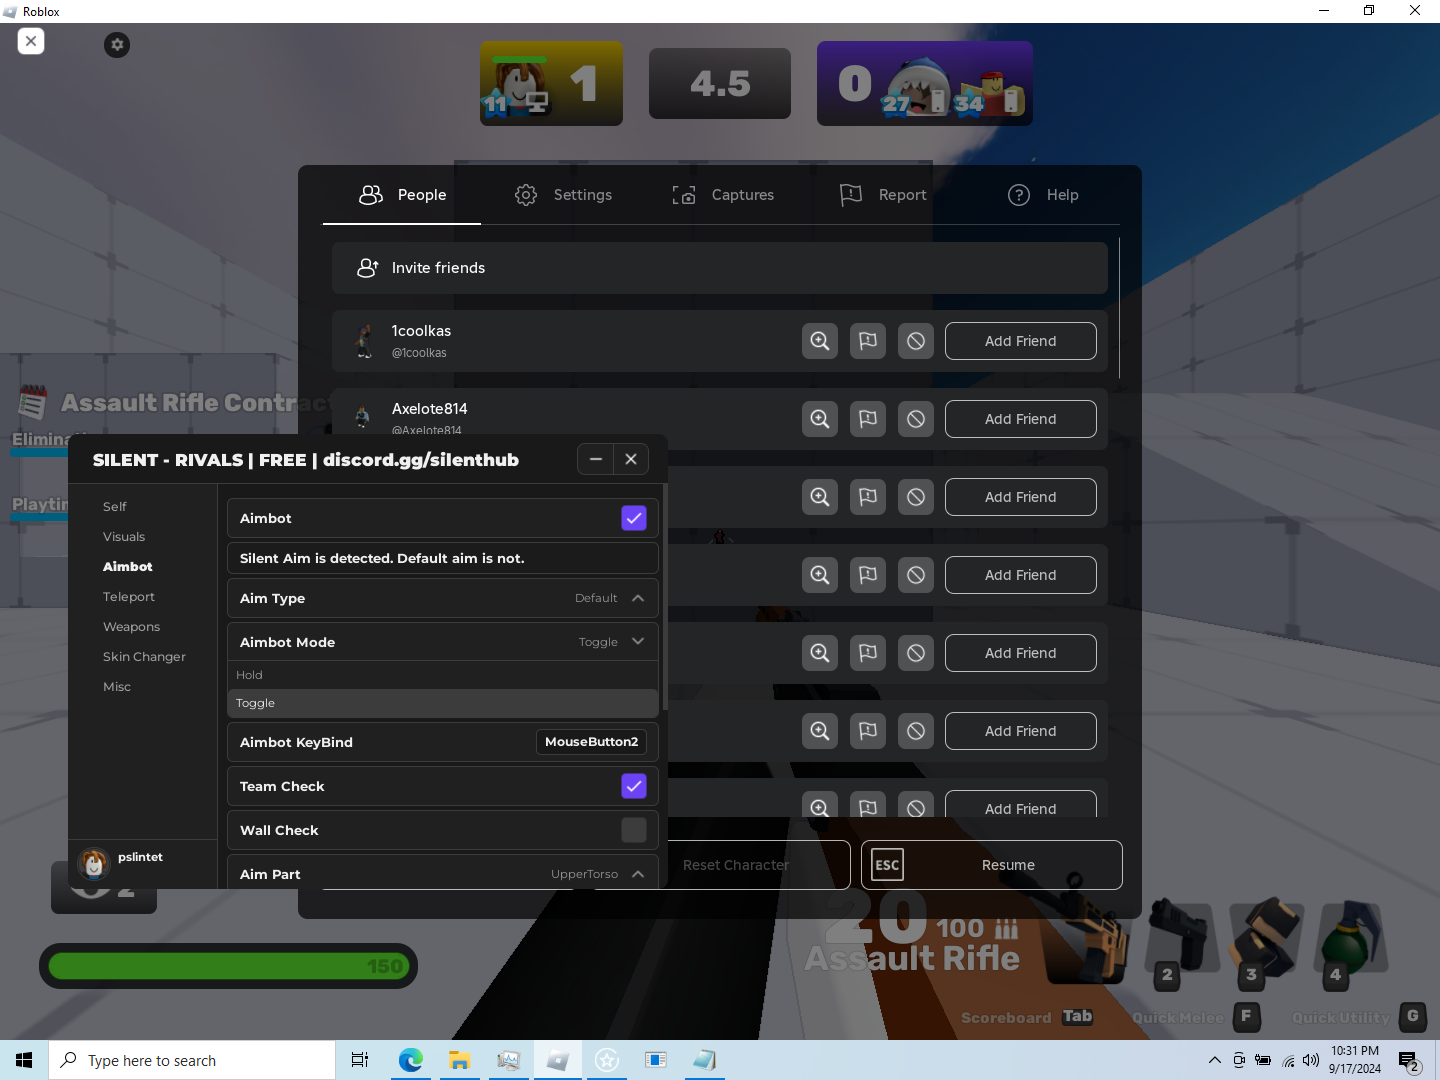Click the ESC key icon beside Resume
The width and height of the screenshot is (1440, 1080).
tap(887, 865)
